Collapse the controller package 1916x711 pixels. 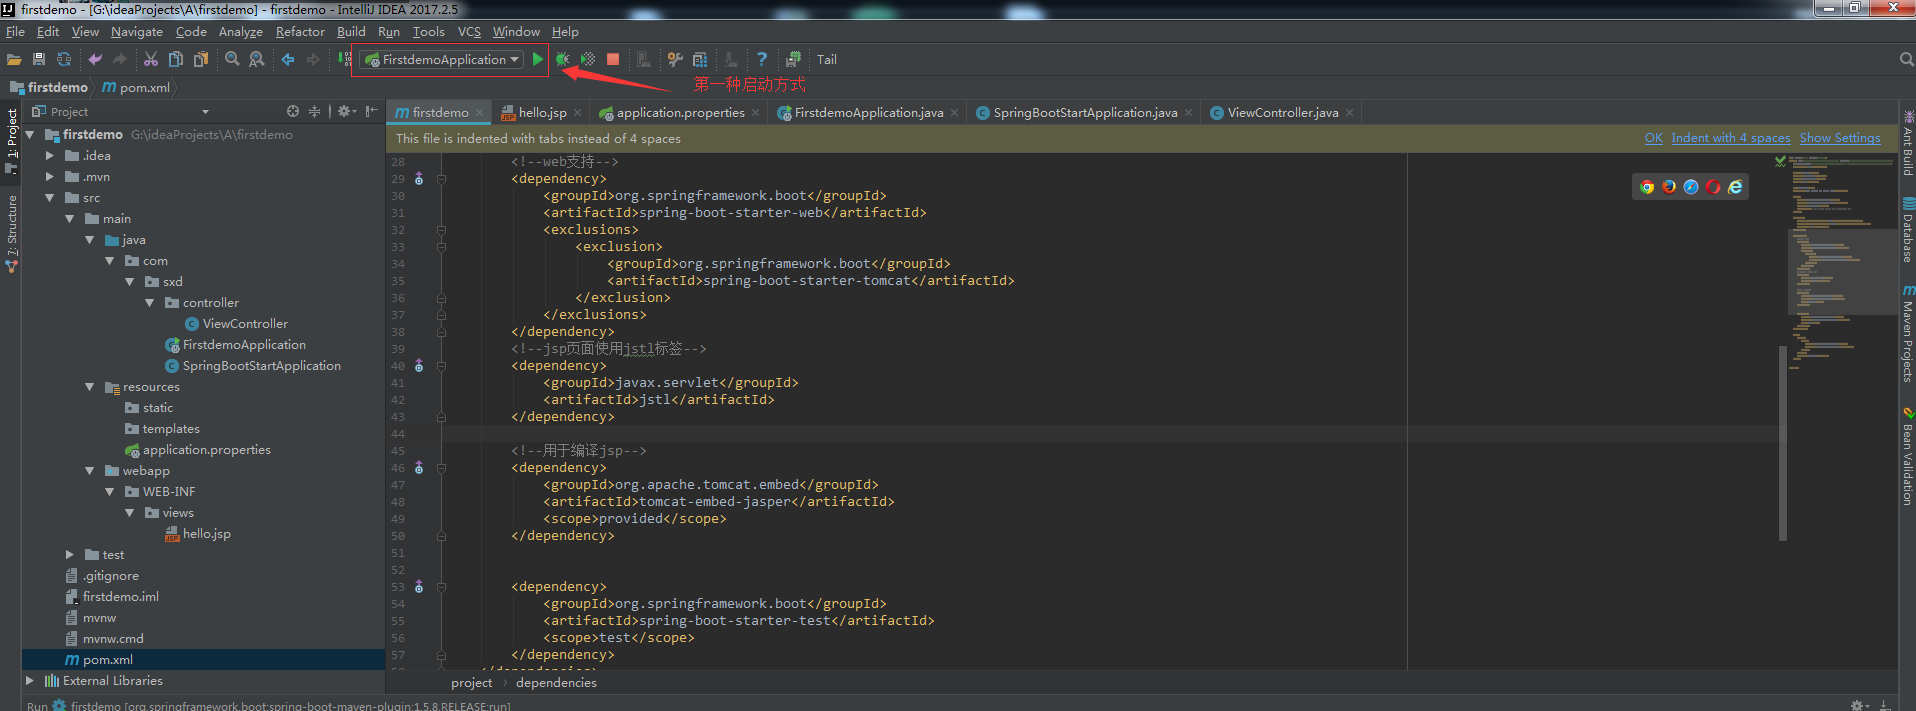click(x=150, y=302)
